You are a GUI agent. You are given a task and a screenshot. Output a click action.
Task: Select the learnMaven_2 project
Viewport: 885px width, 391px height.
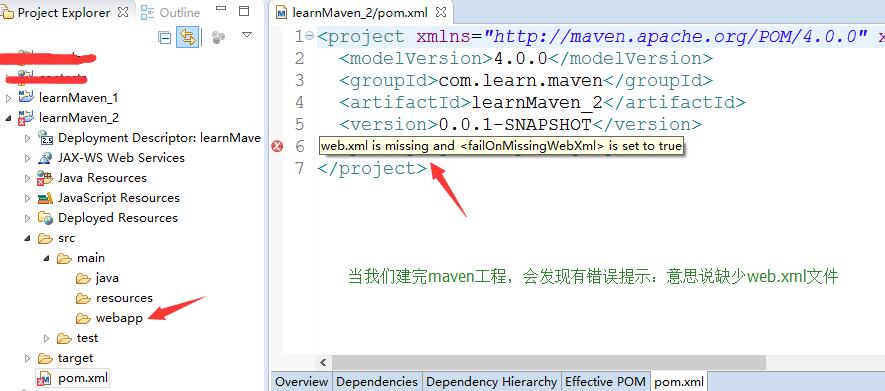click(x=78, y=118)
